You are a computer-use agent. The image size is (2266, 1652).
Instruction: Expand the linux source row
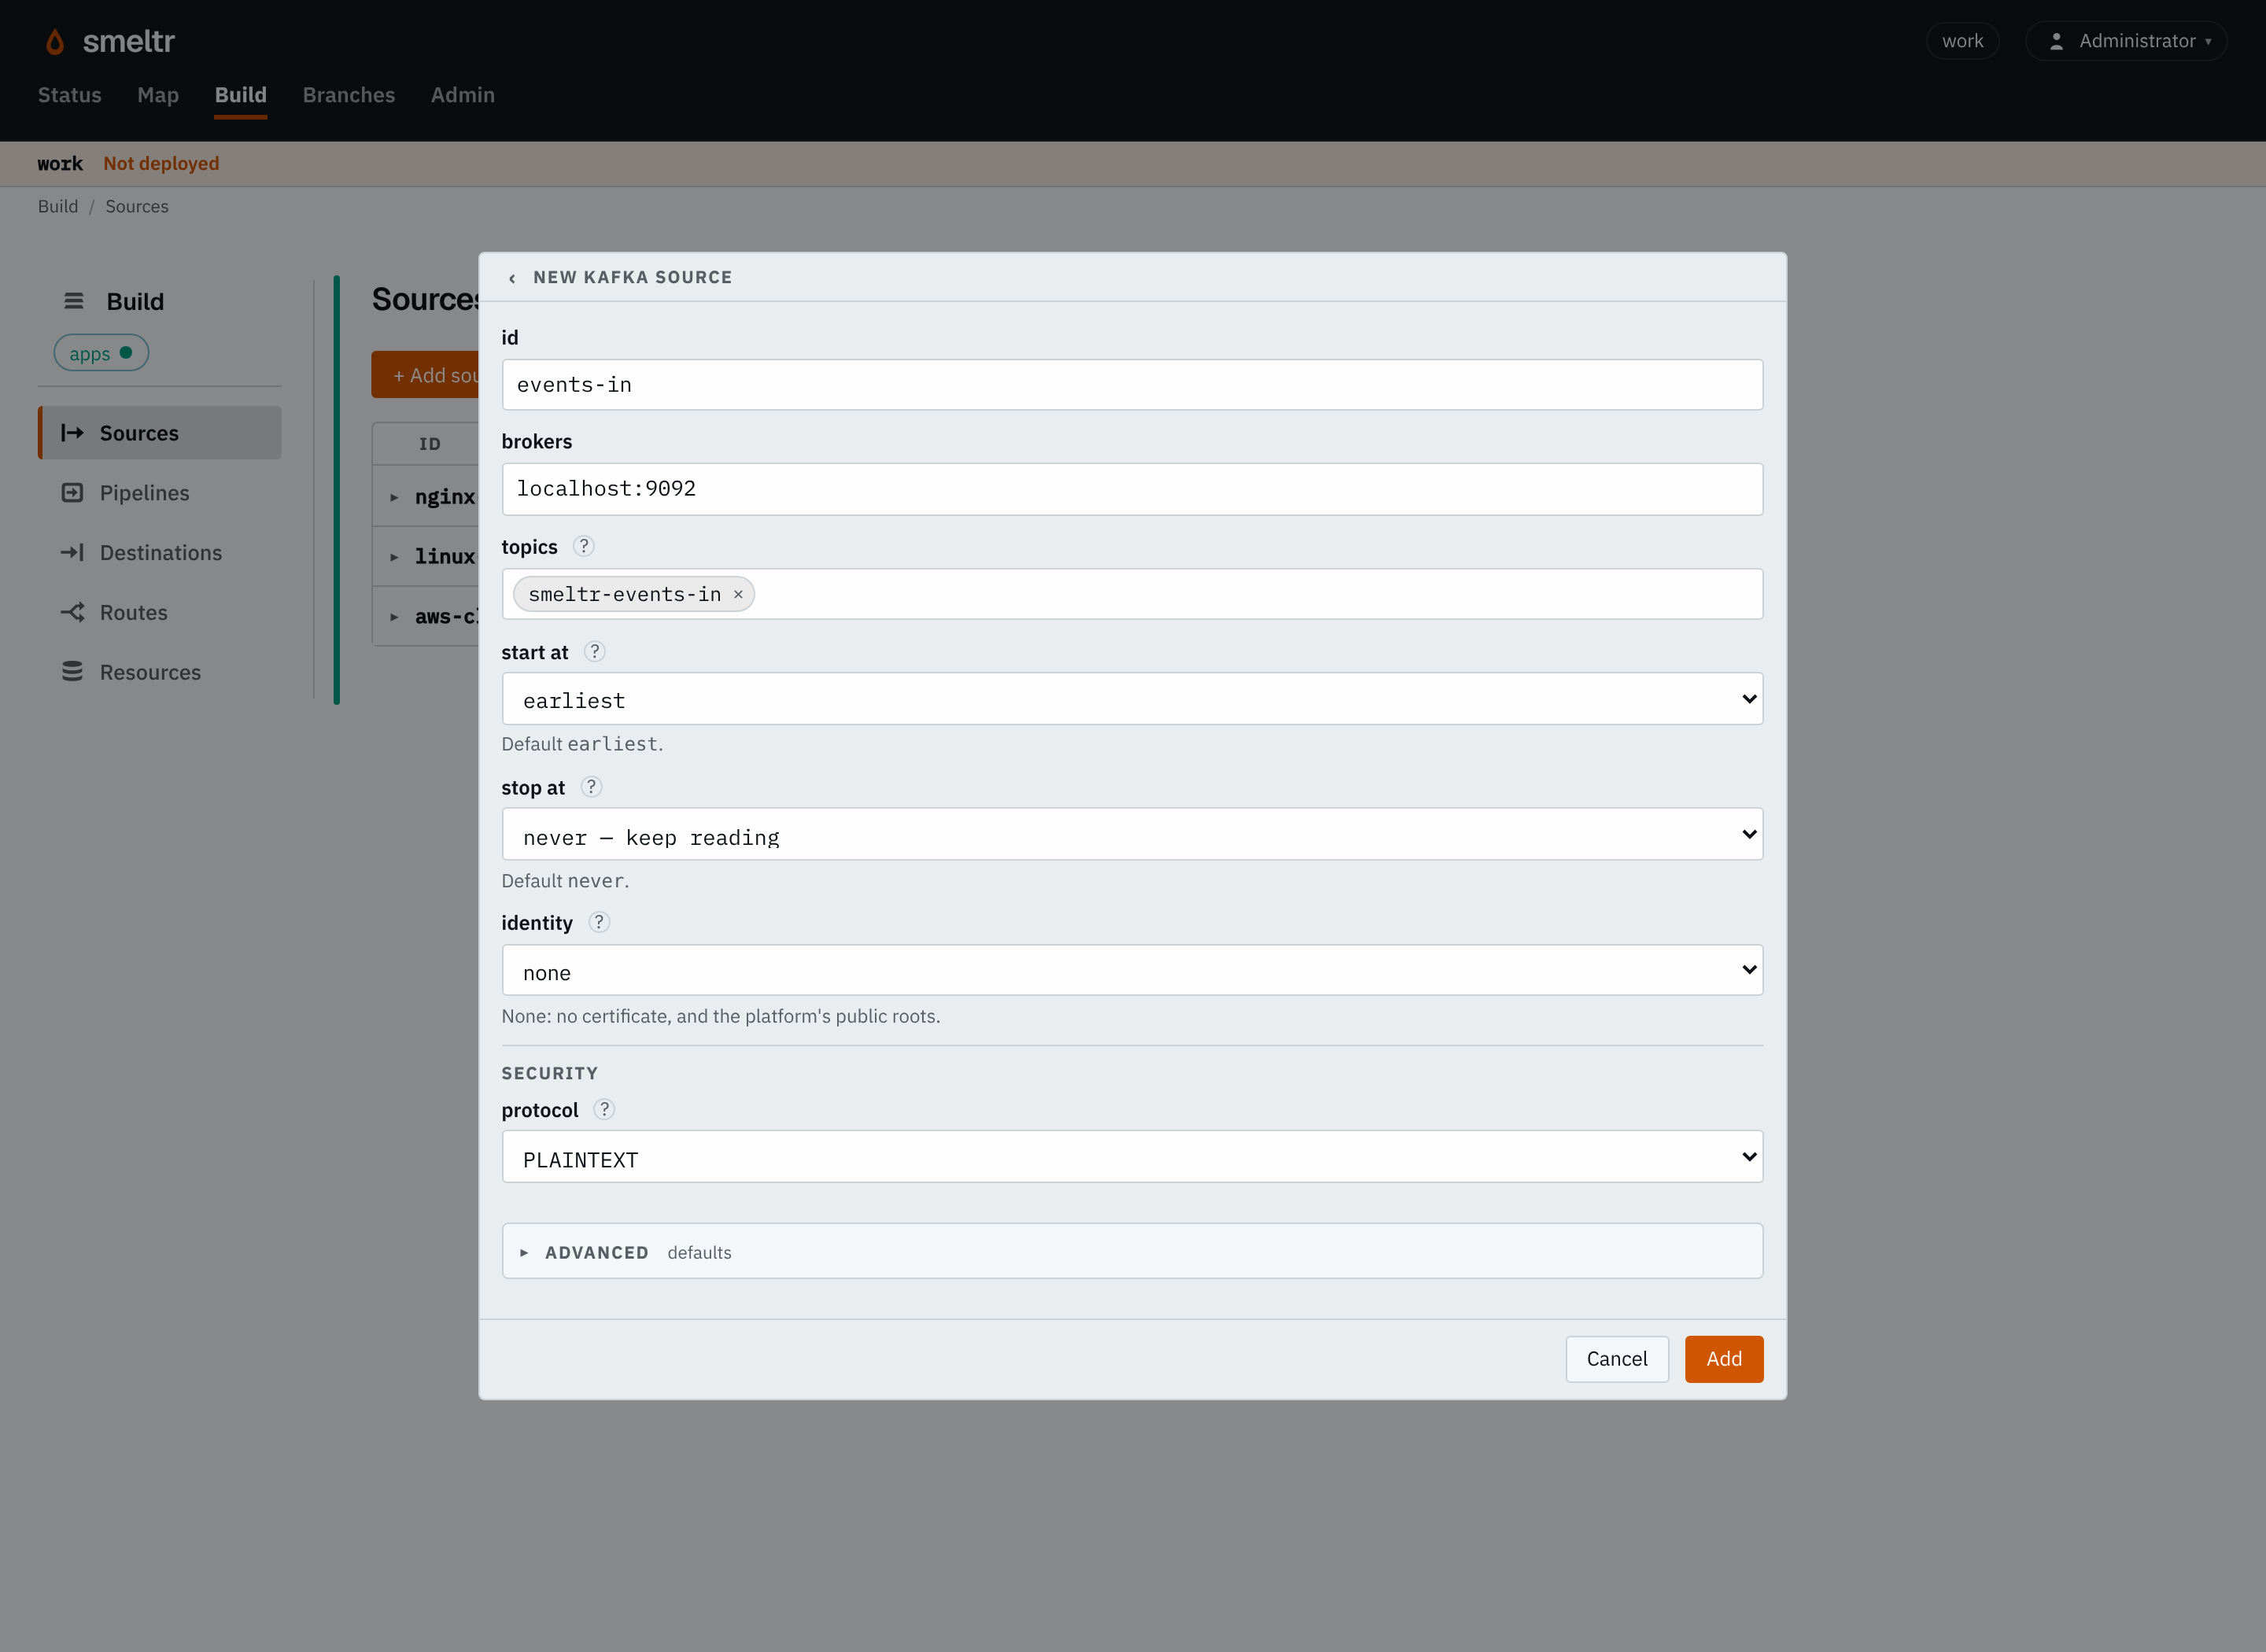pyautogui.click(x=394, y=557)
